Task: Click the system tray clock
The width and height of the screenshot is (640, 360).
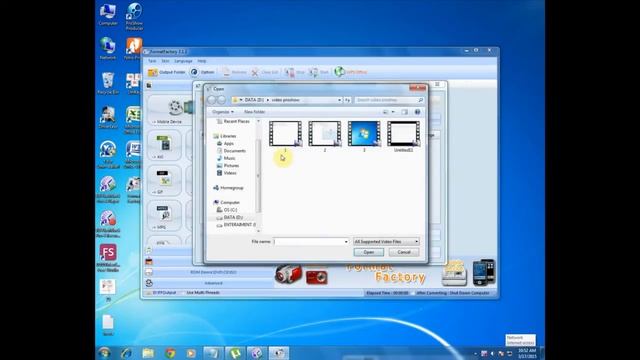Action: pyautogui.click(x=527, y=353)
